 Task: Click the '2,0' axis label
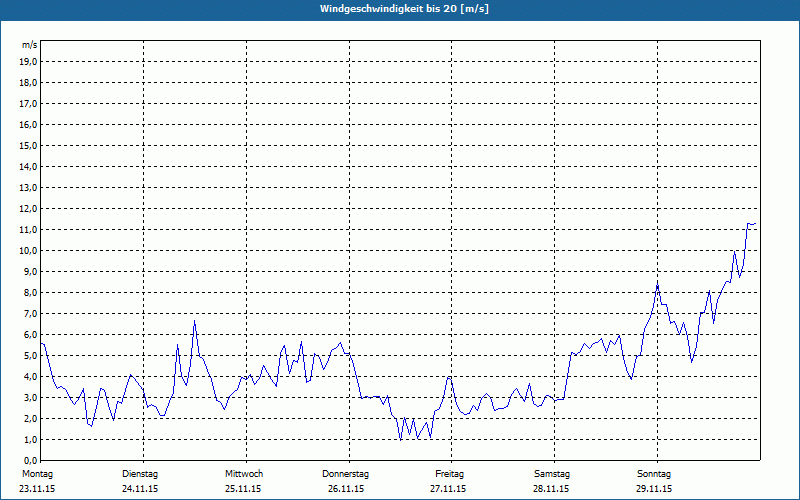pyautogui.click(x=30, y=418)
